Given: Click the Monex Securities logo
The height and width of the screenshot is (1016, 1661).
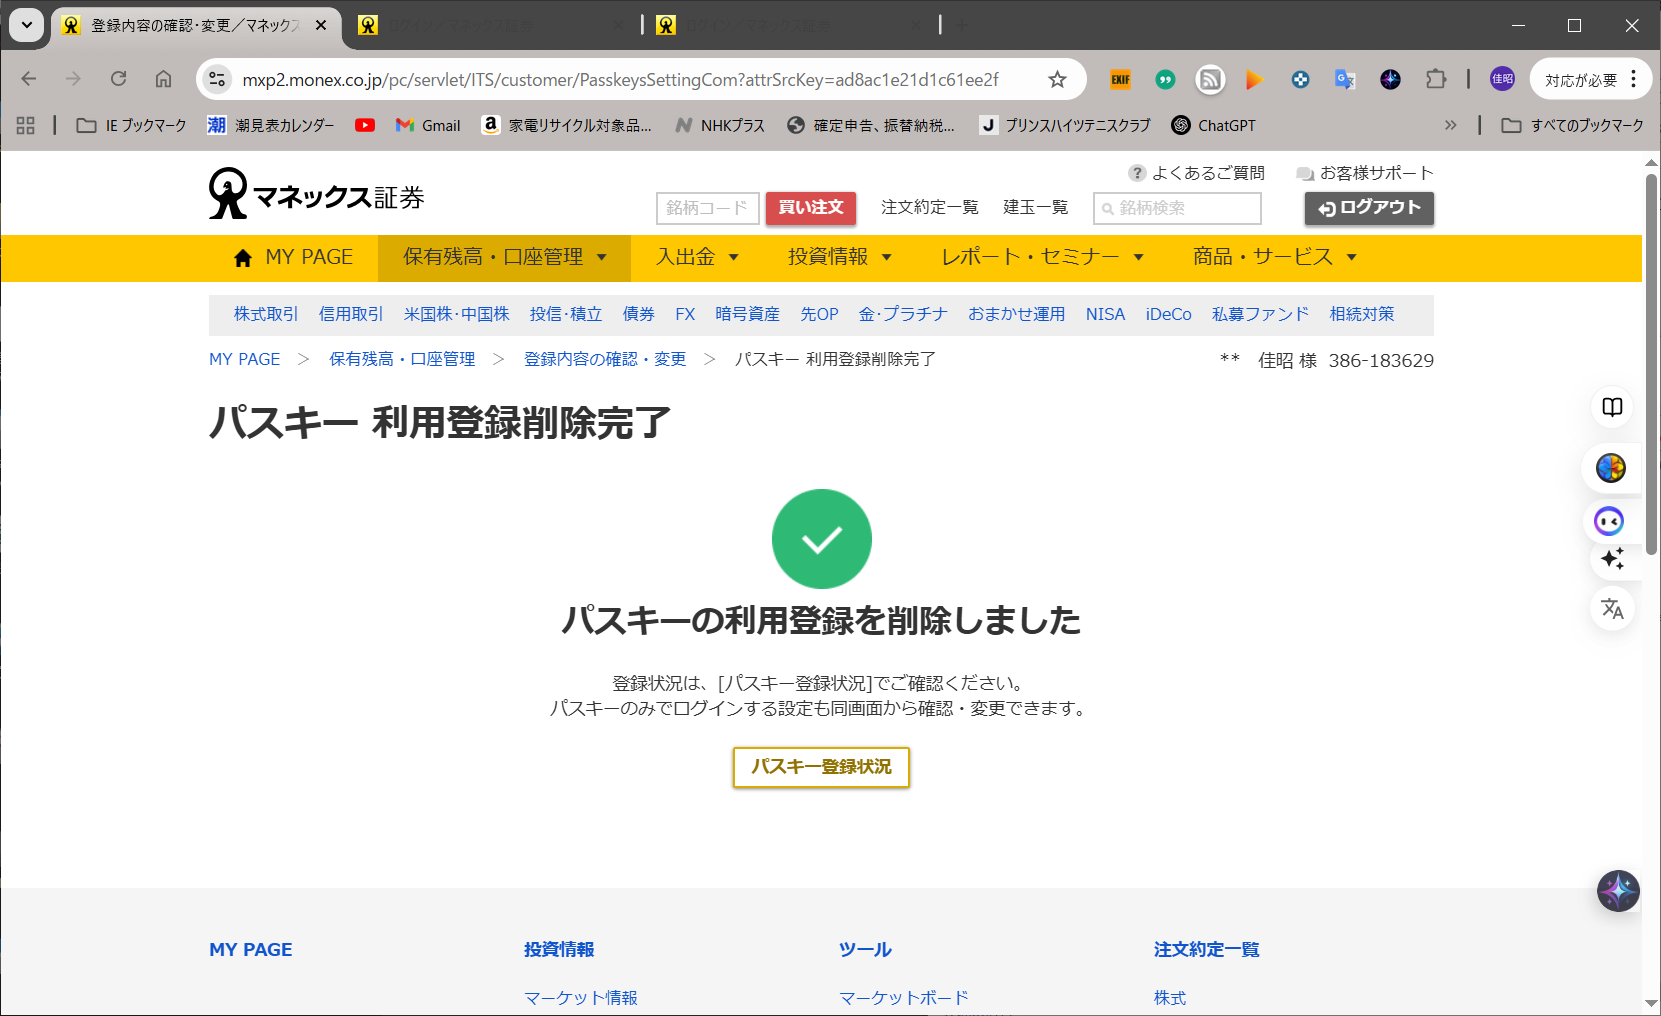Looking at the screenshot, I should pos(316,194).
